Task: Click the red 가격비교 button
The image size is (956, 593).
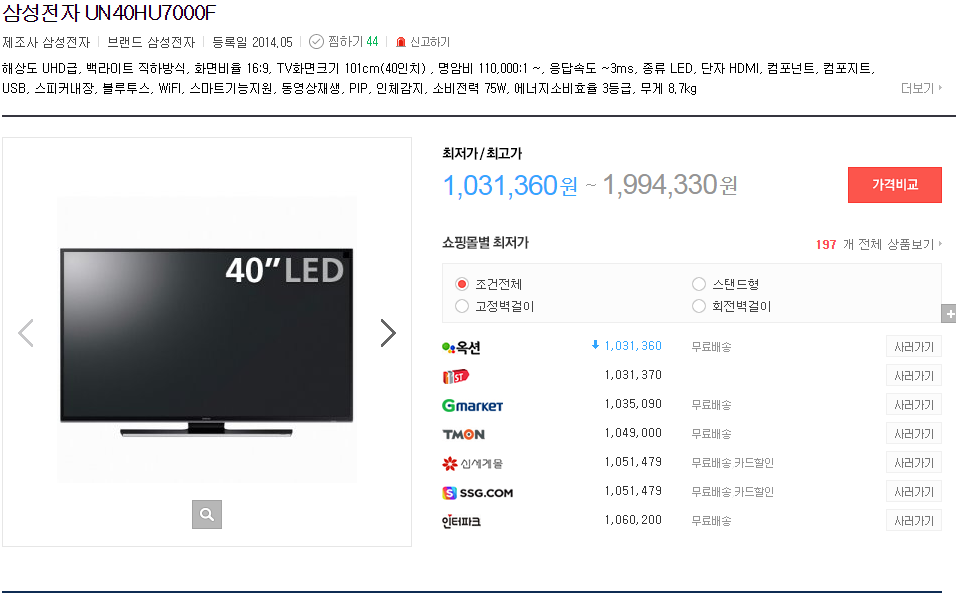Action: click(x=894, y=185)
